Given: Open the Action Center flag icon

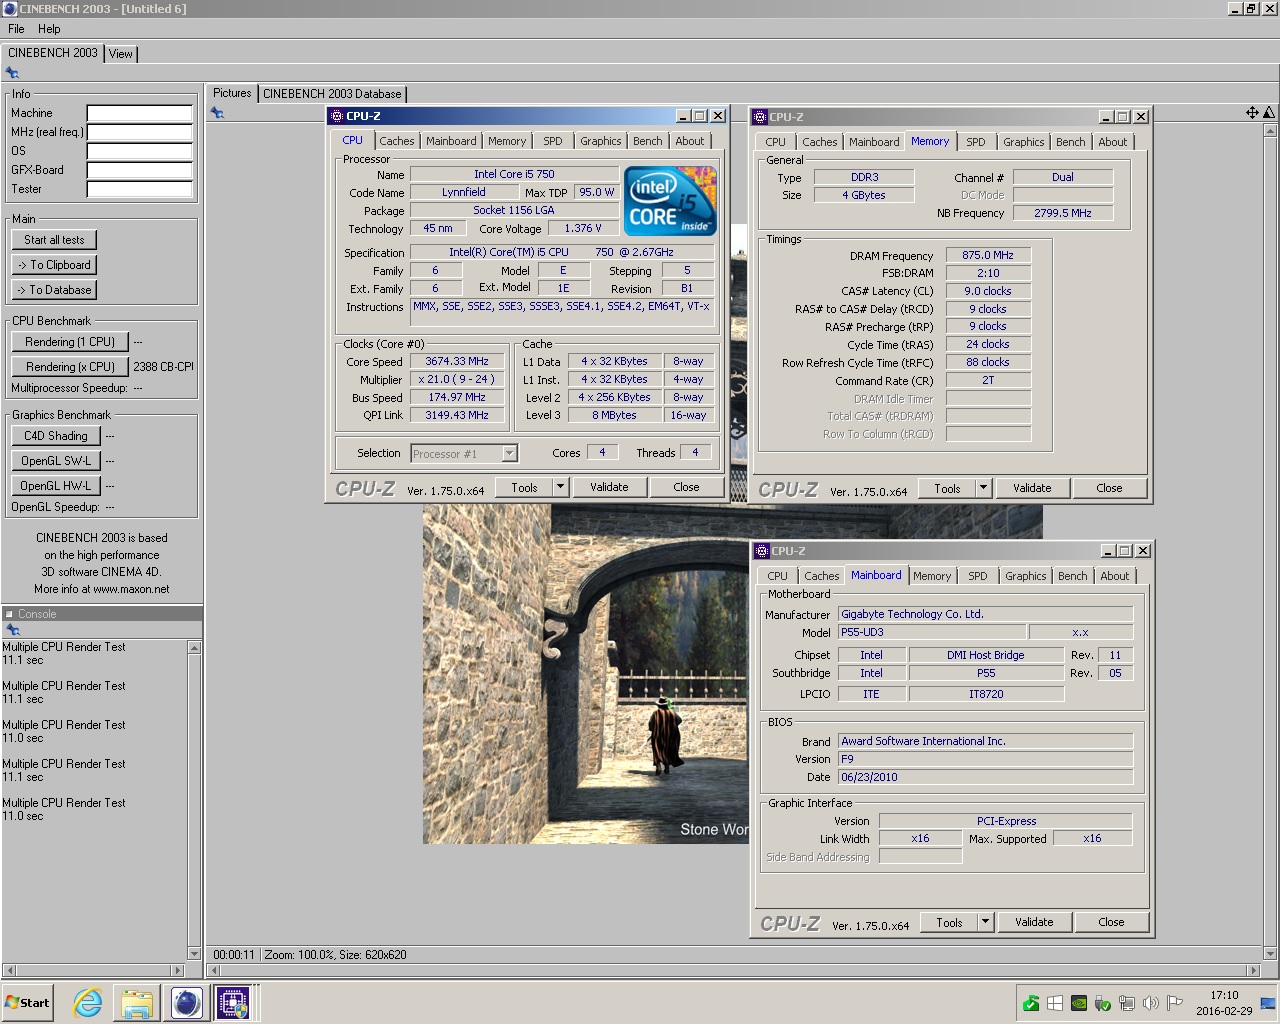Looking at the screenshot, I should point(1175,1003).
